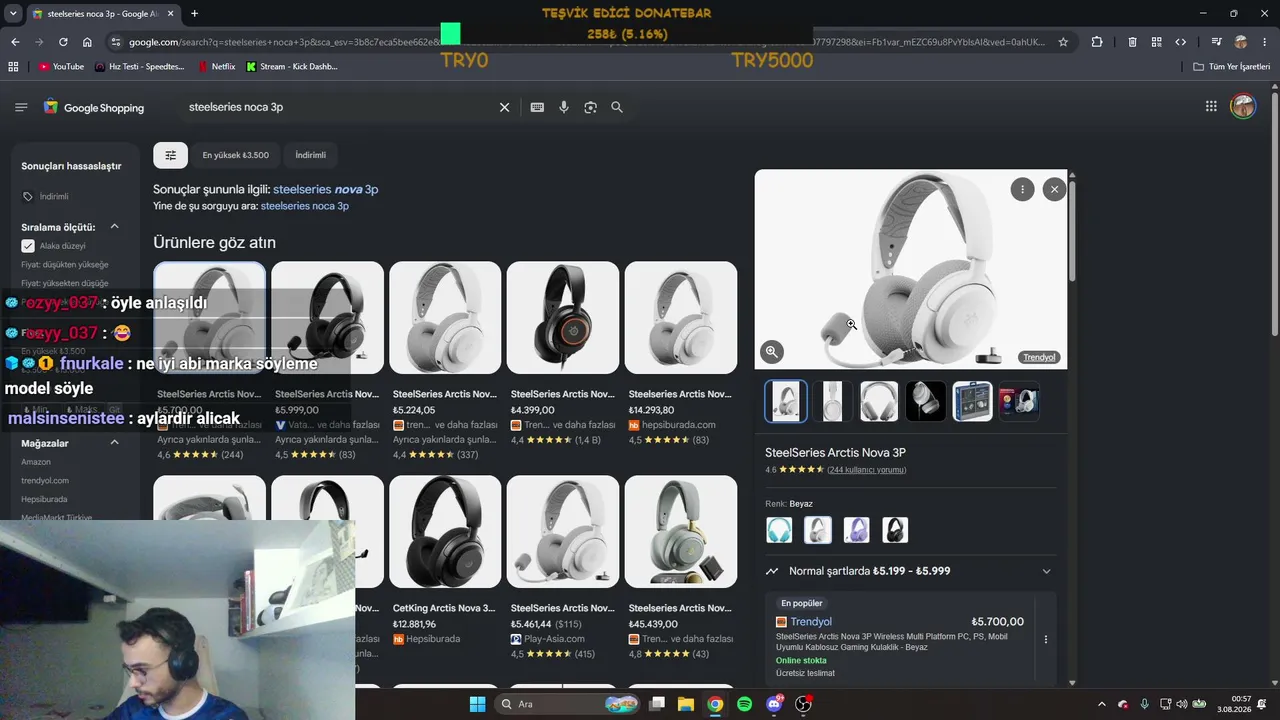
Task: View the black-background gallery thumbnail
Action: pyautogui.click(x=926, y=401)
